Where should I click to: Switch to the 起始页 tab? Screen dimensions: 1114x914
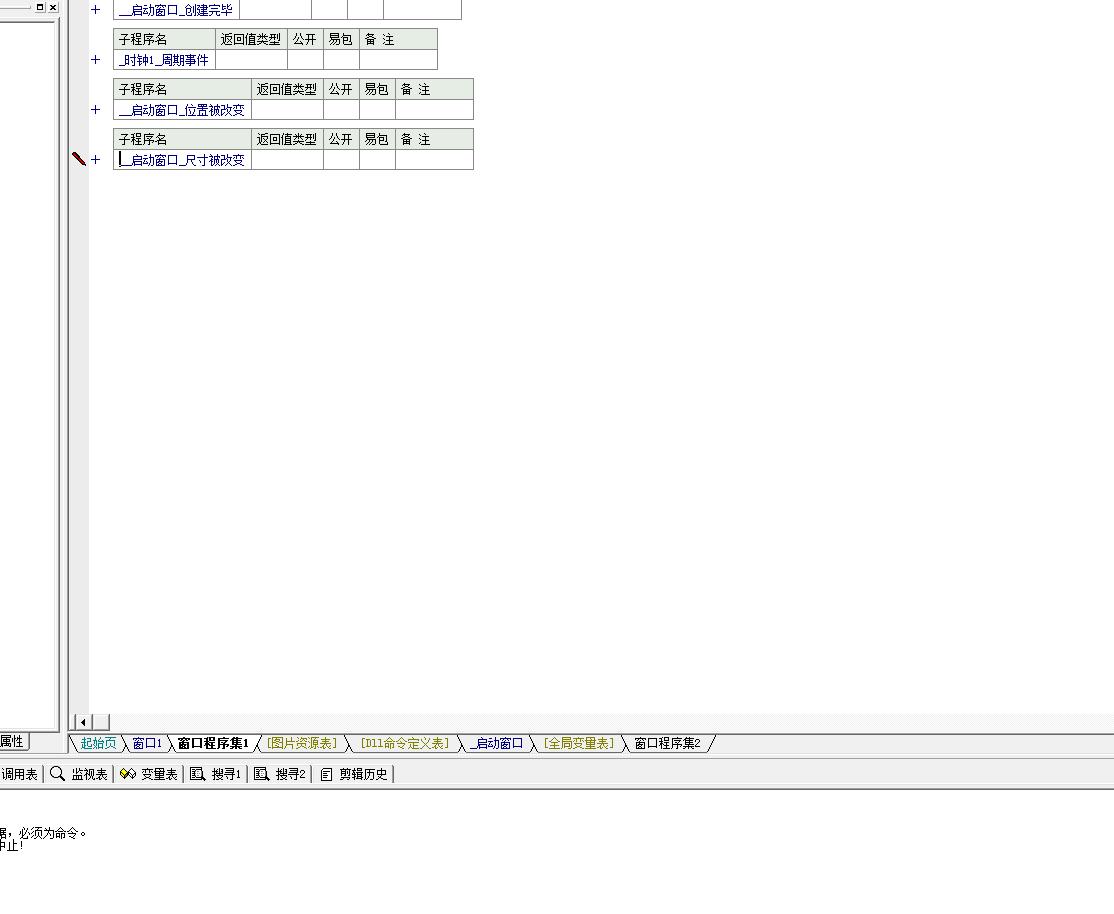click(x=98, y=743)
